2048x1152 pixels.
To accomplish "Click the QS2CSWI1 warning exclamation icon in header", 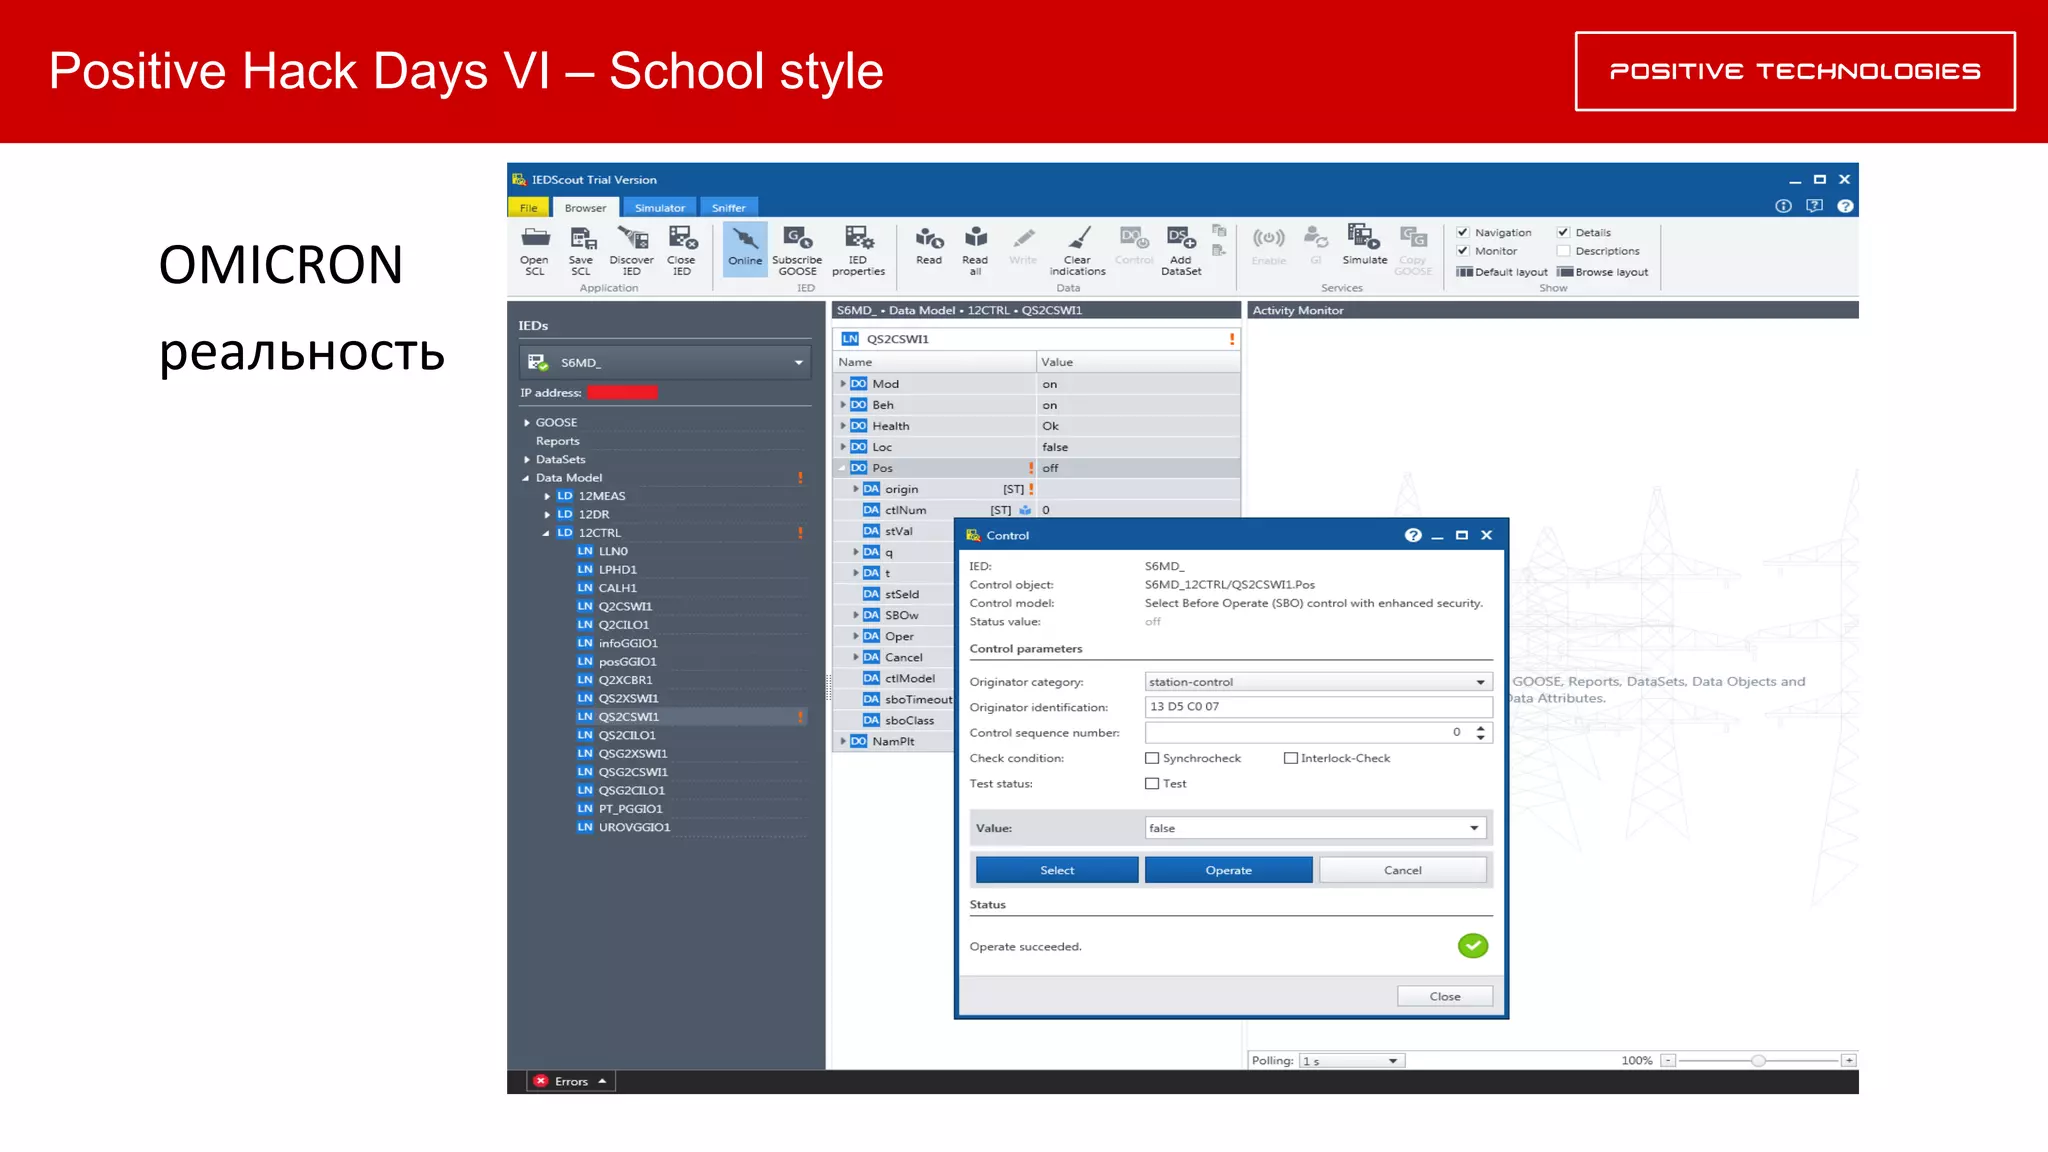I will point(1231,339).
